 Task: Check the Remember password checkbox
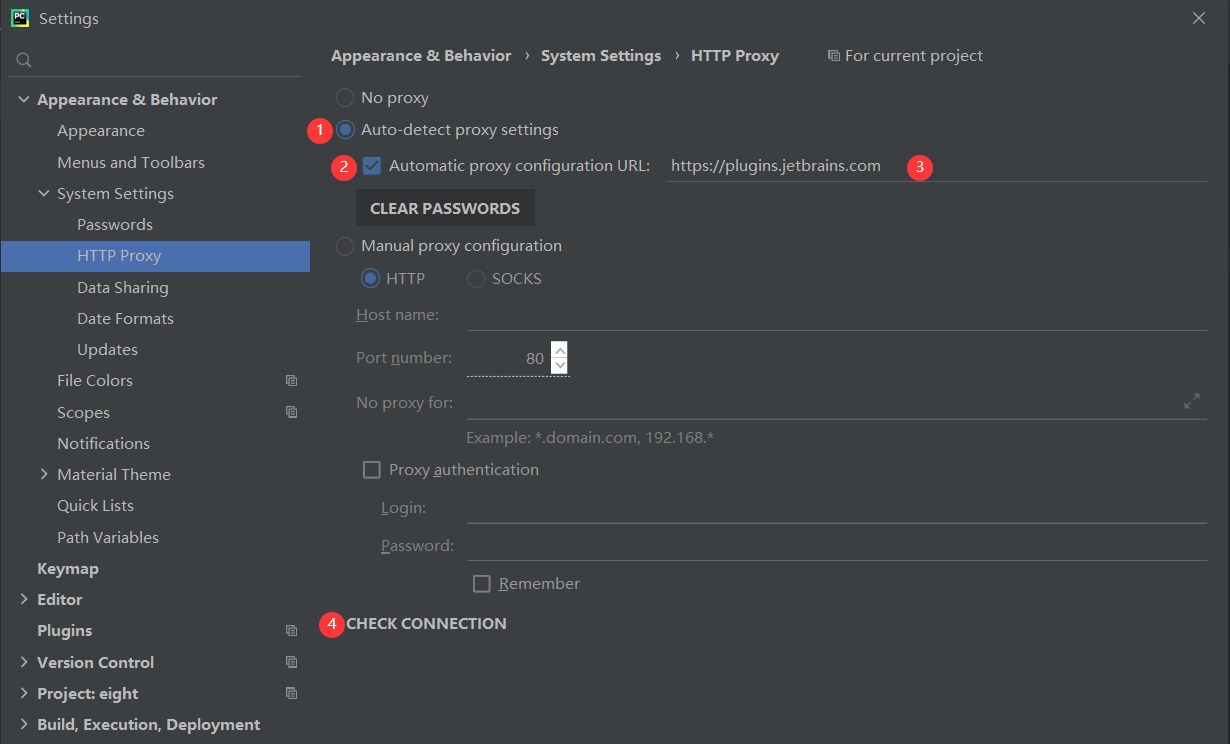481,583
